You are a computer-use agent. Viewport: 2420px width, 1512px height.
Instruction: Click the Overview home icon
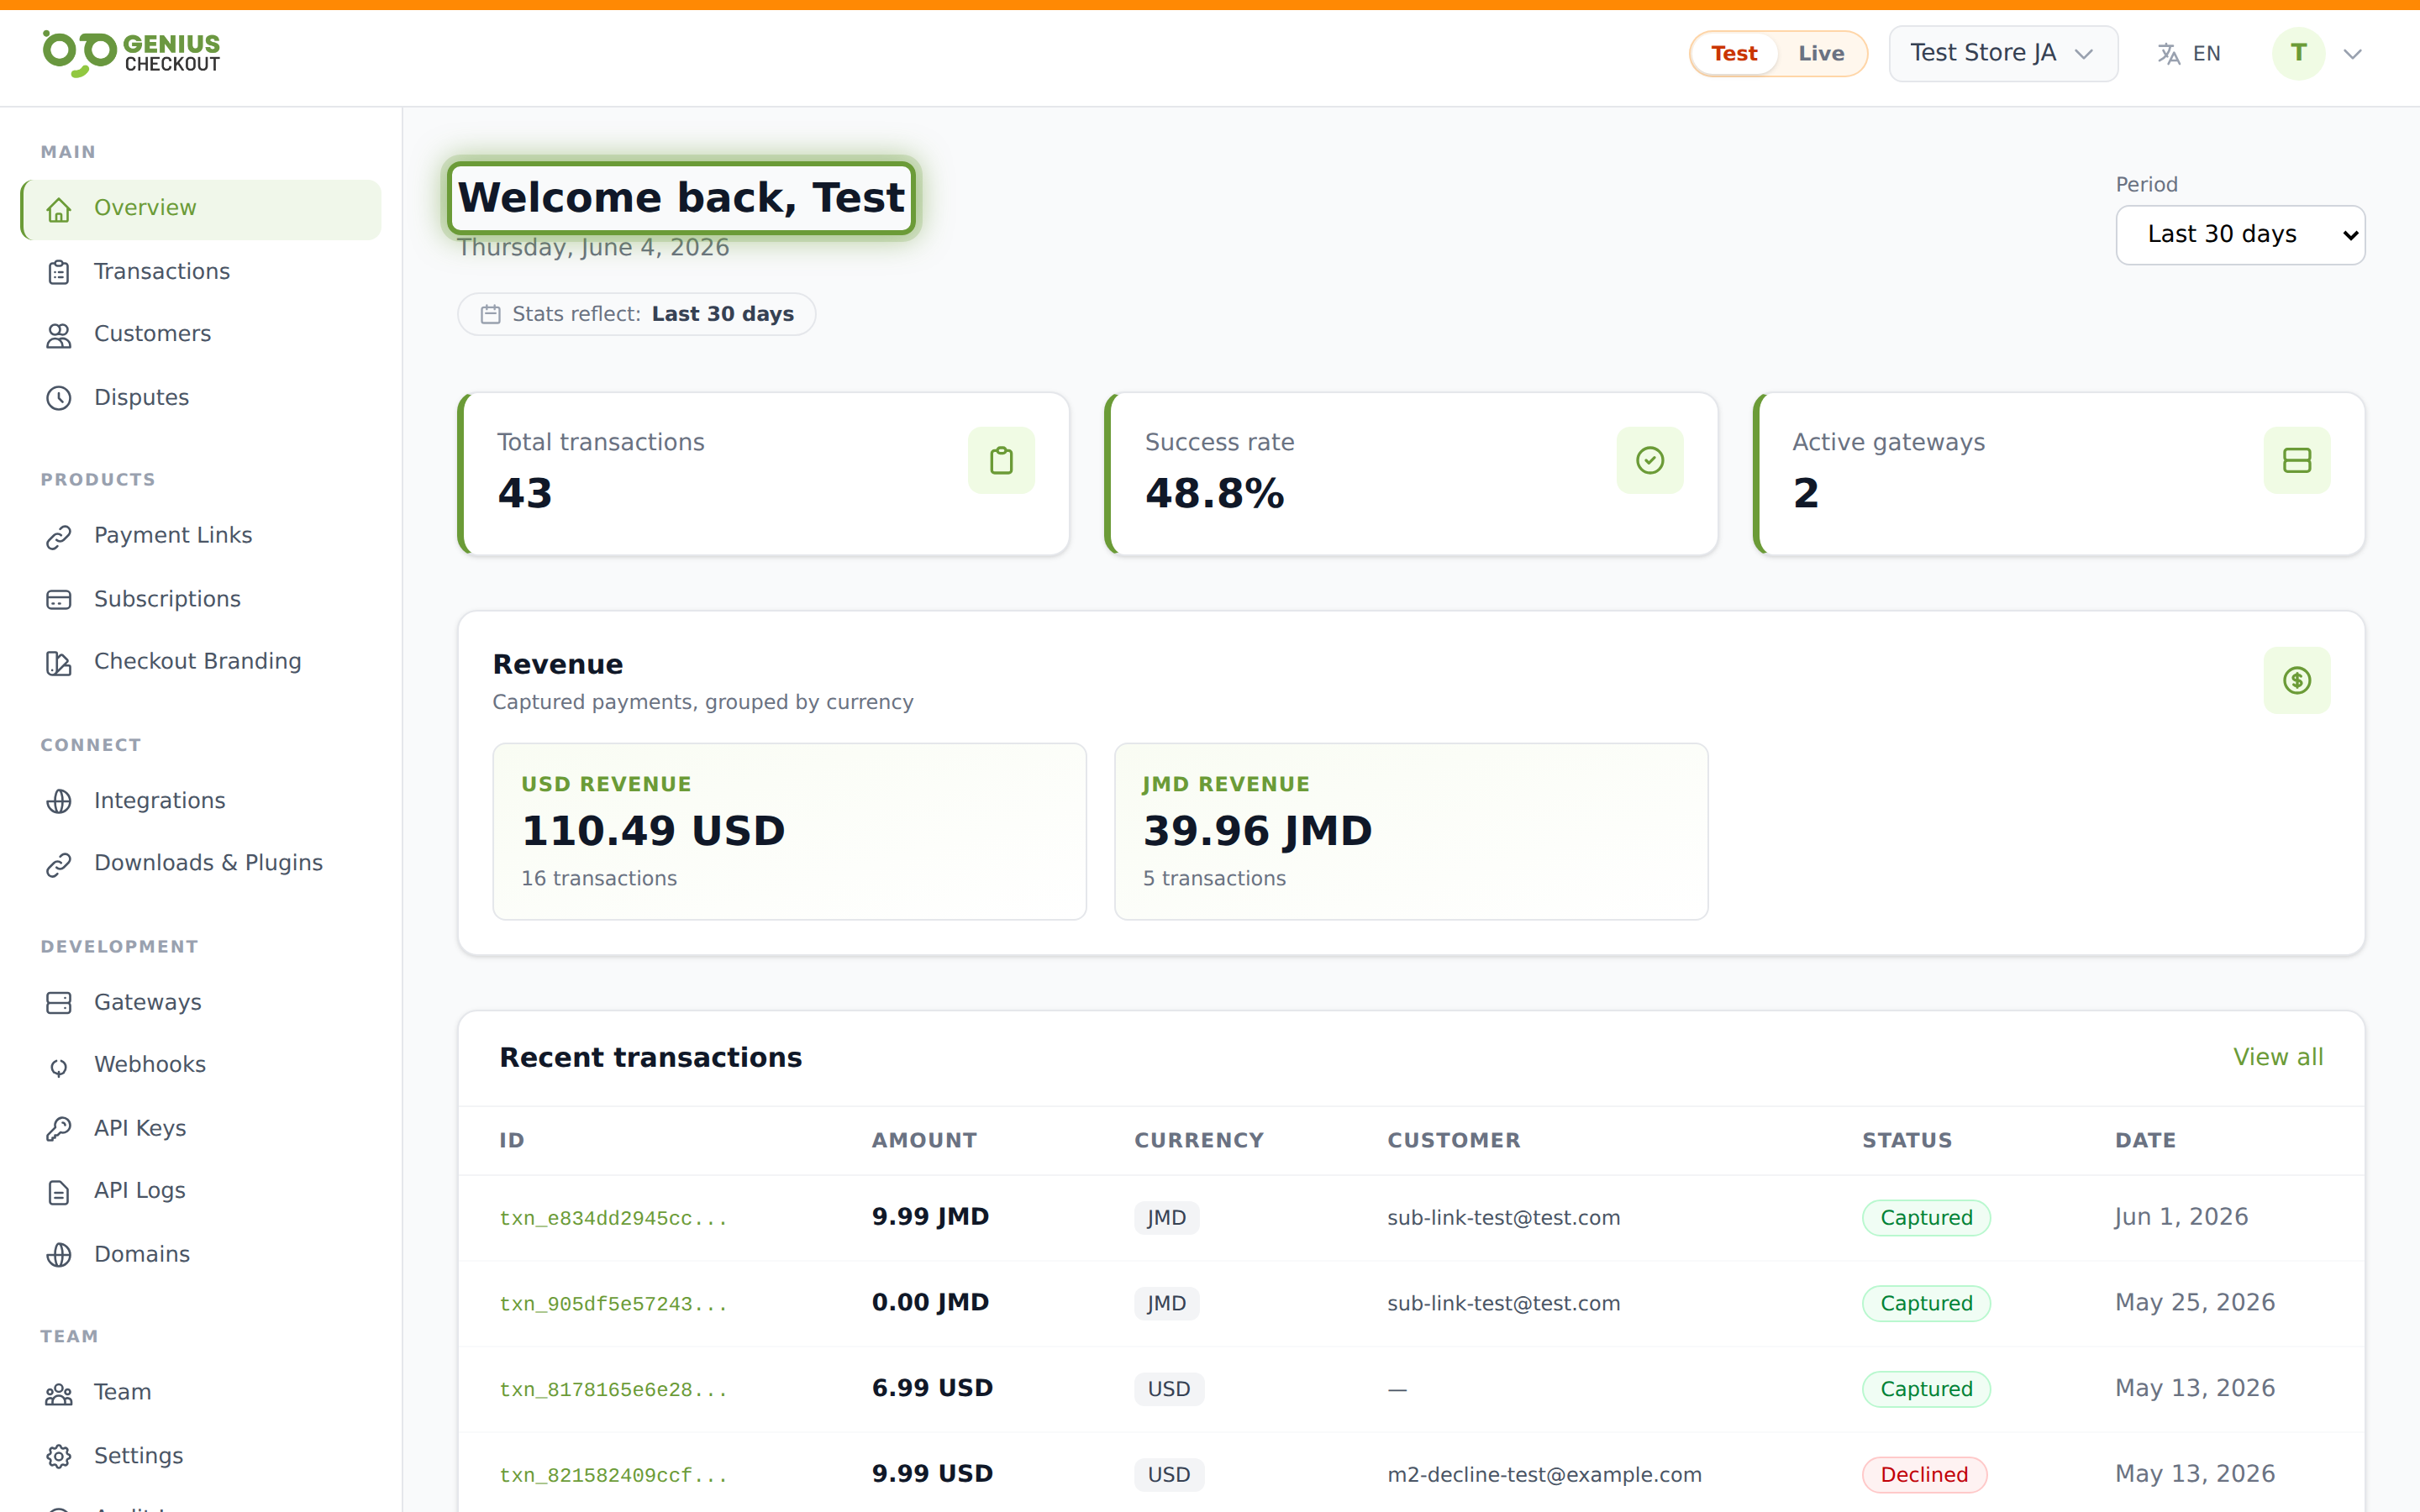coord(59,209)
